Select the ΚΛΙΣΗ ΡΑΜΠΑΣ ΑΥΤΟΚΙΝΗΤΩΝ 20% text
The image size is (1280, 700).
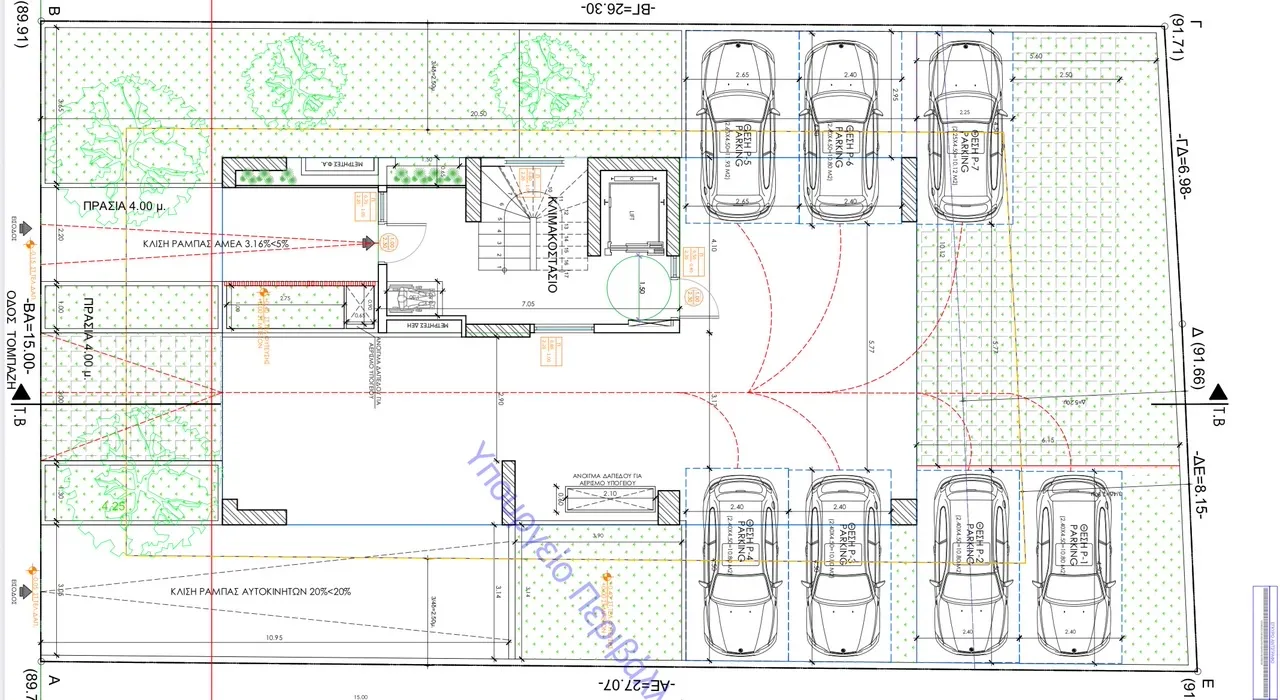click(x=260, y=592)
